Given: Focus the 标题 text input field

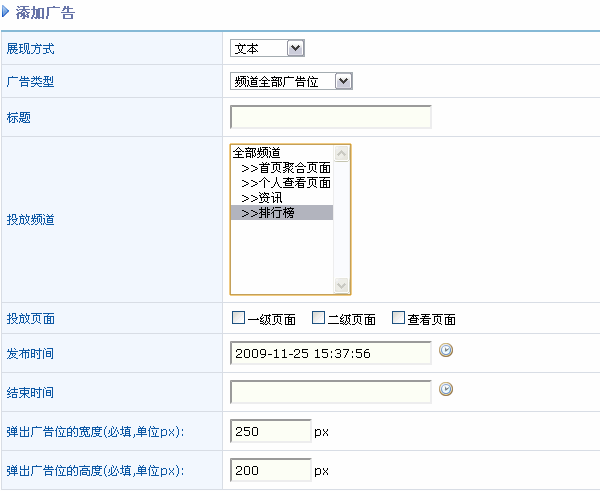Looking at the screenshot, I should (x=330, y=118).
